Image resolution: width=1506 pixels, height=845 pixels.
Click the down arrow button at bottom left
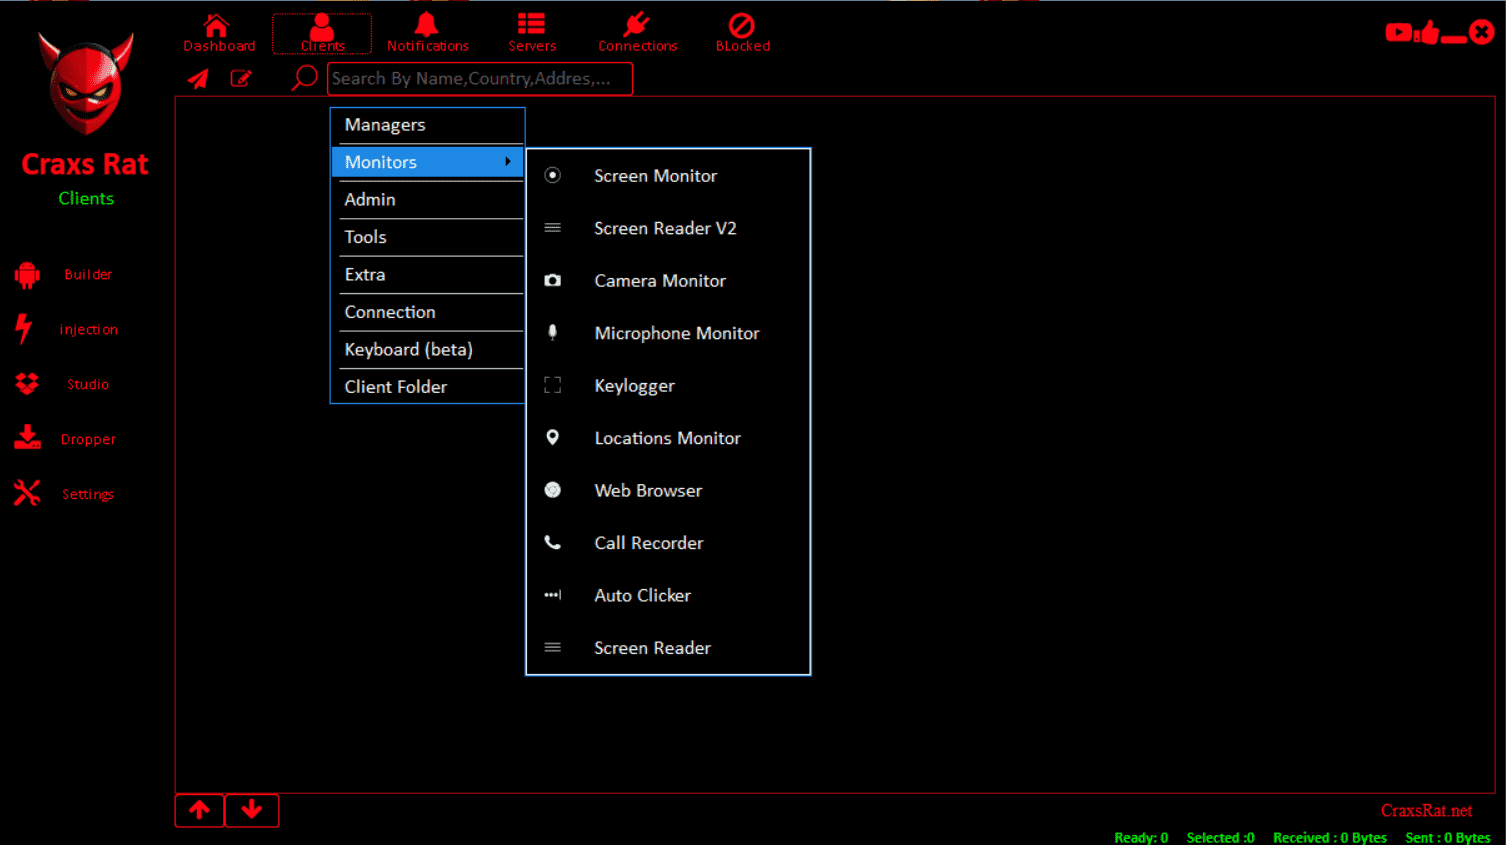(x=252, y=810)
